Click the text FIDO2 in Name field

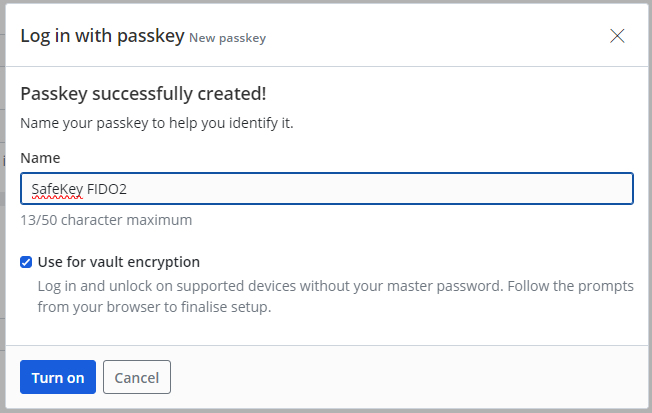(108, 188)
